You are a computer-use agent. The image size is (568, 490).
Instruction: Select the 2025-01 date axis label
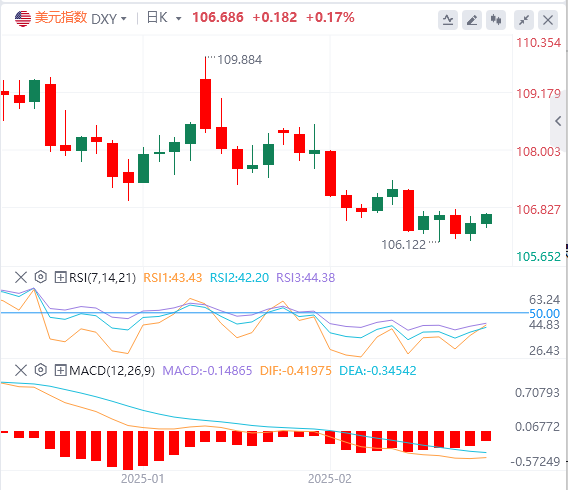pos(142,479)
